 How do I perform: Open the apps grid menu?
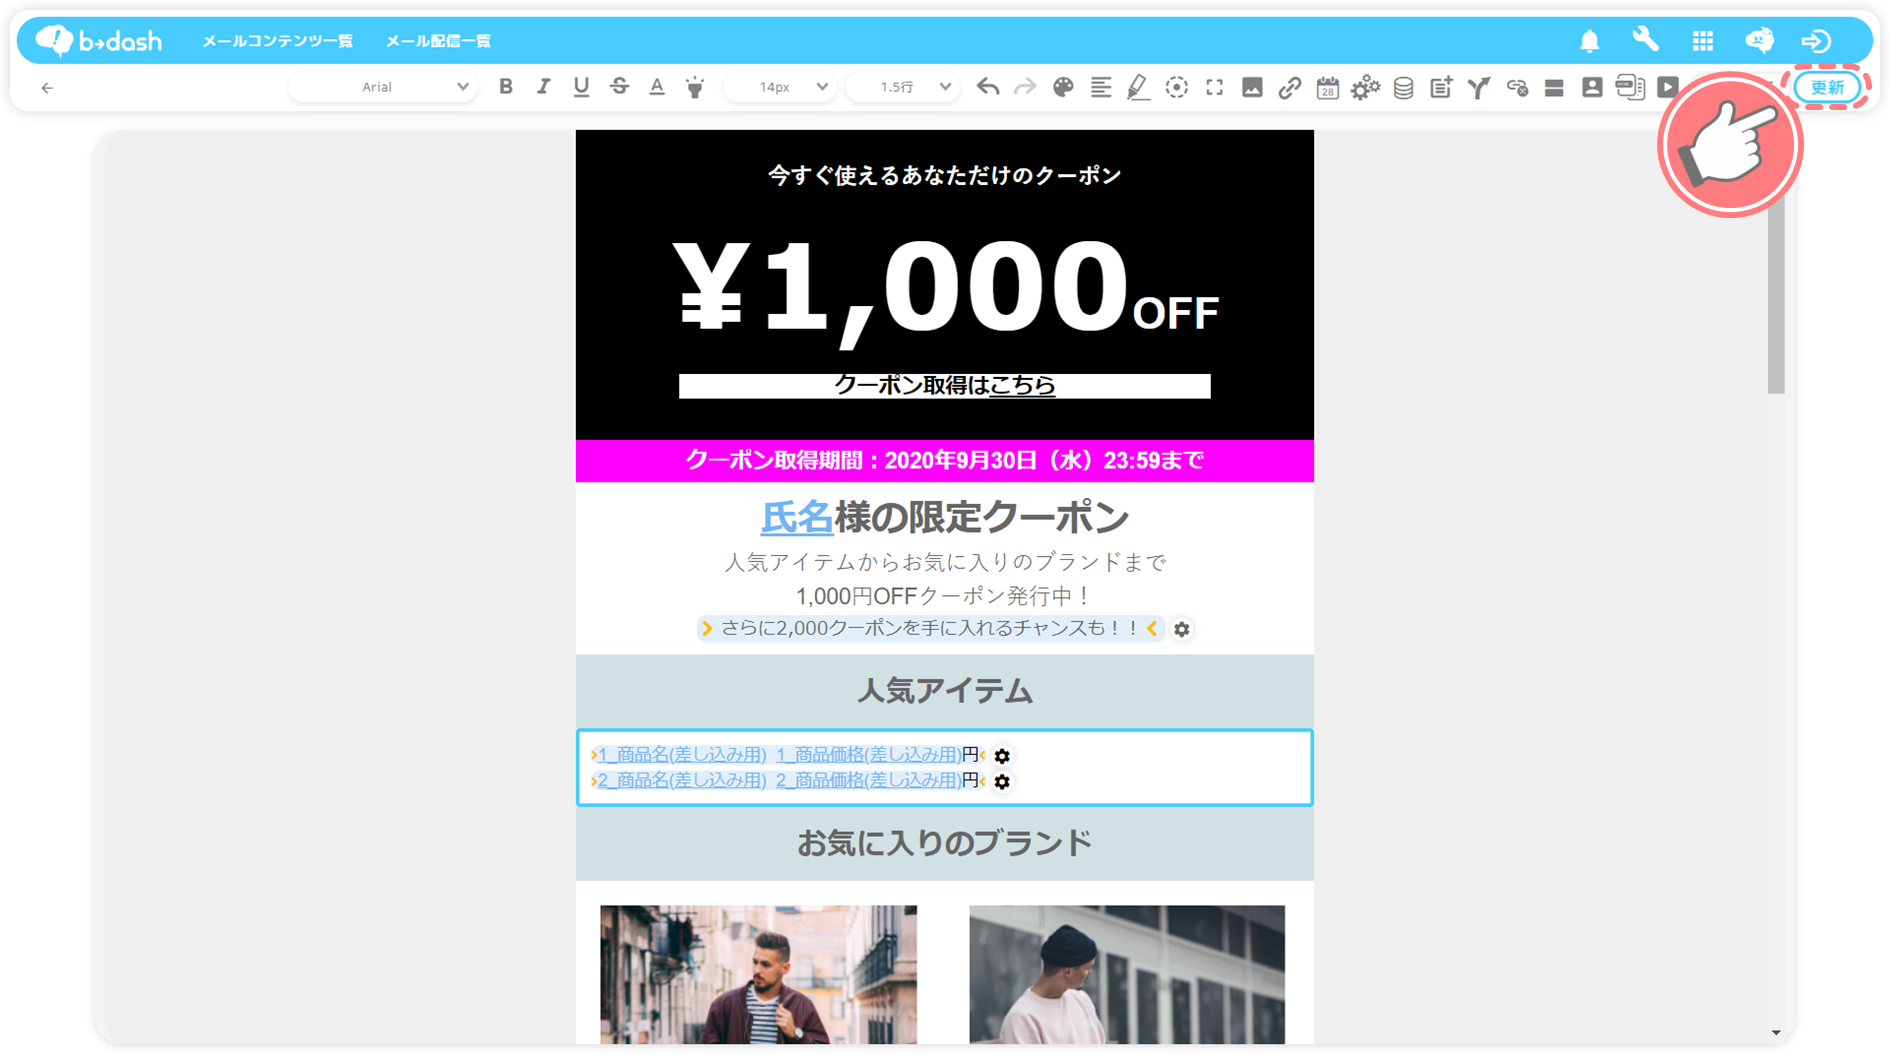pyautogui.click(x=1702, y=40)
